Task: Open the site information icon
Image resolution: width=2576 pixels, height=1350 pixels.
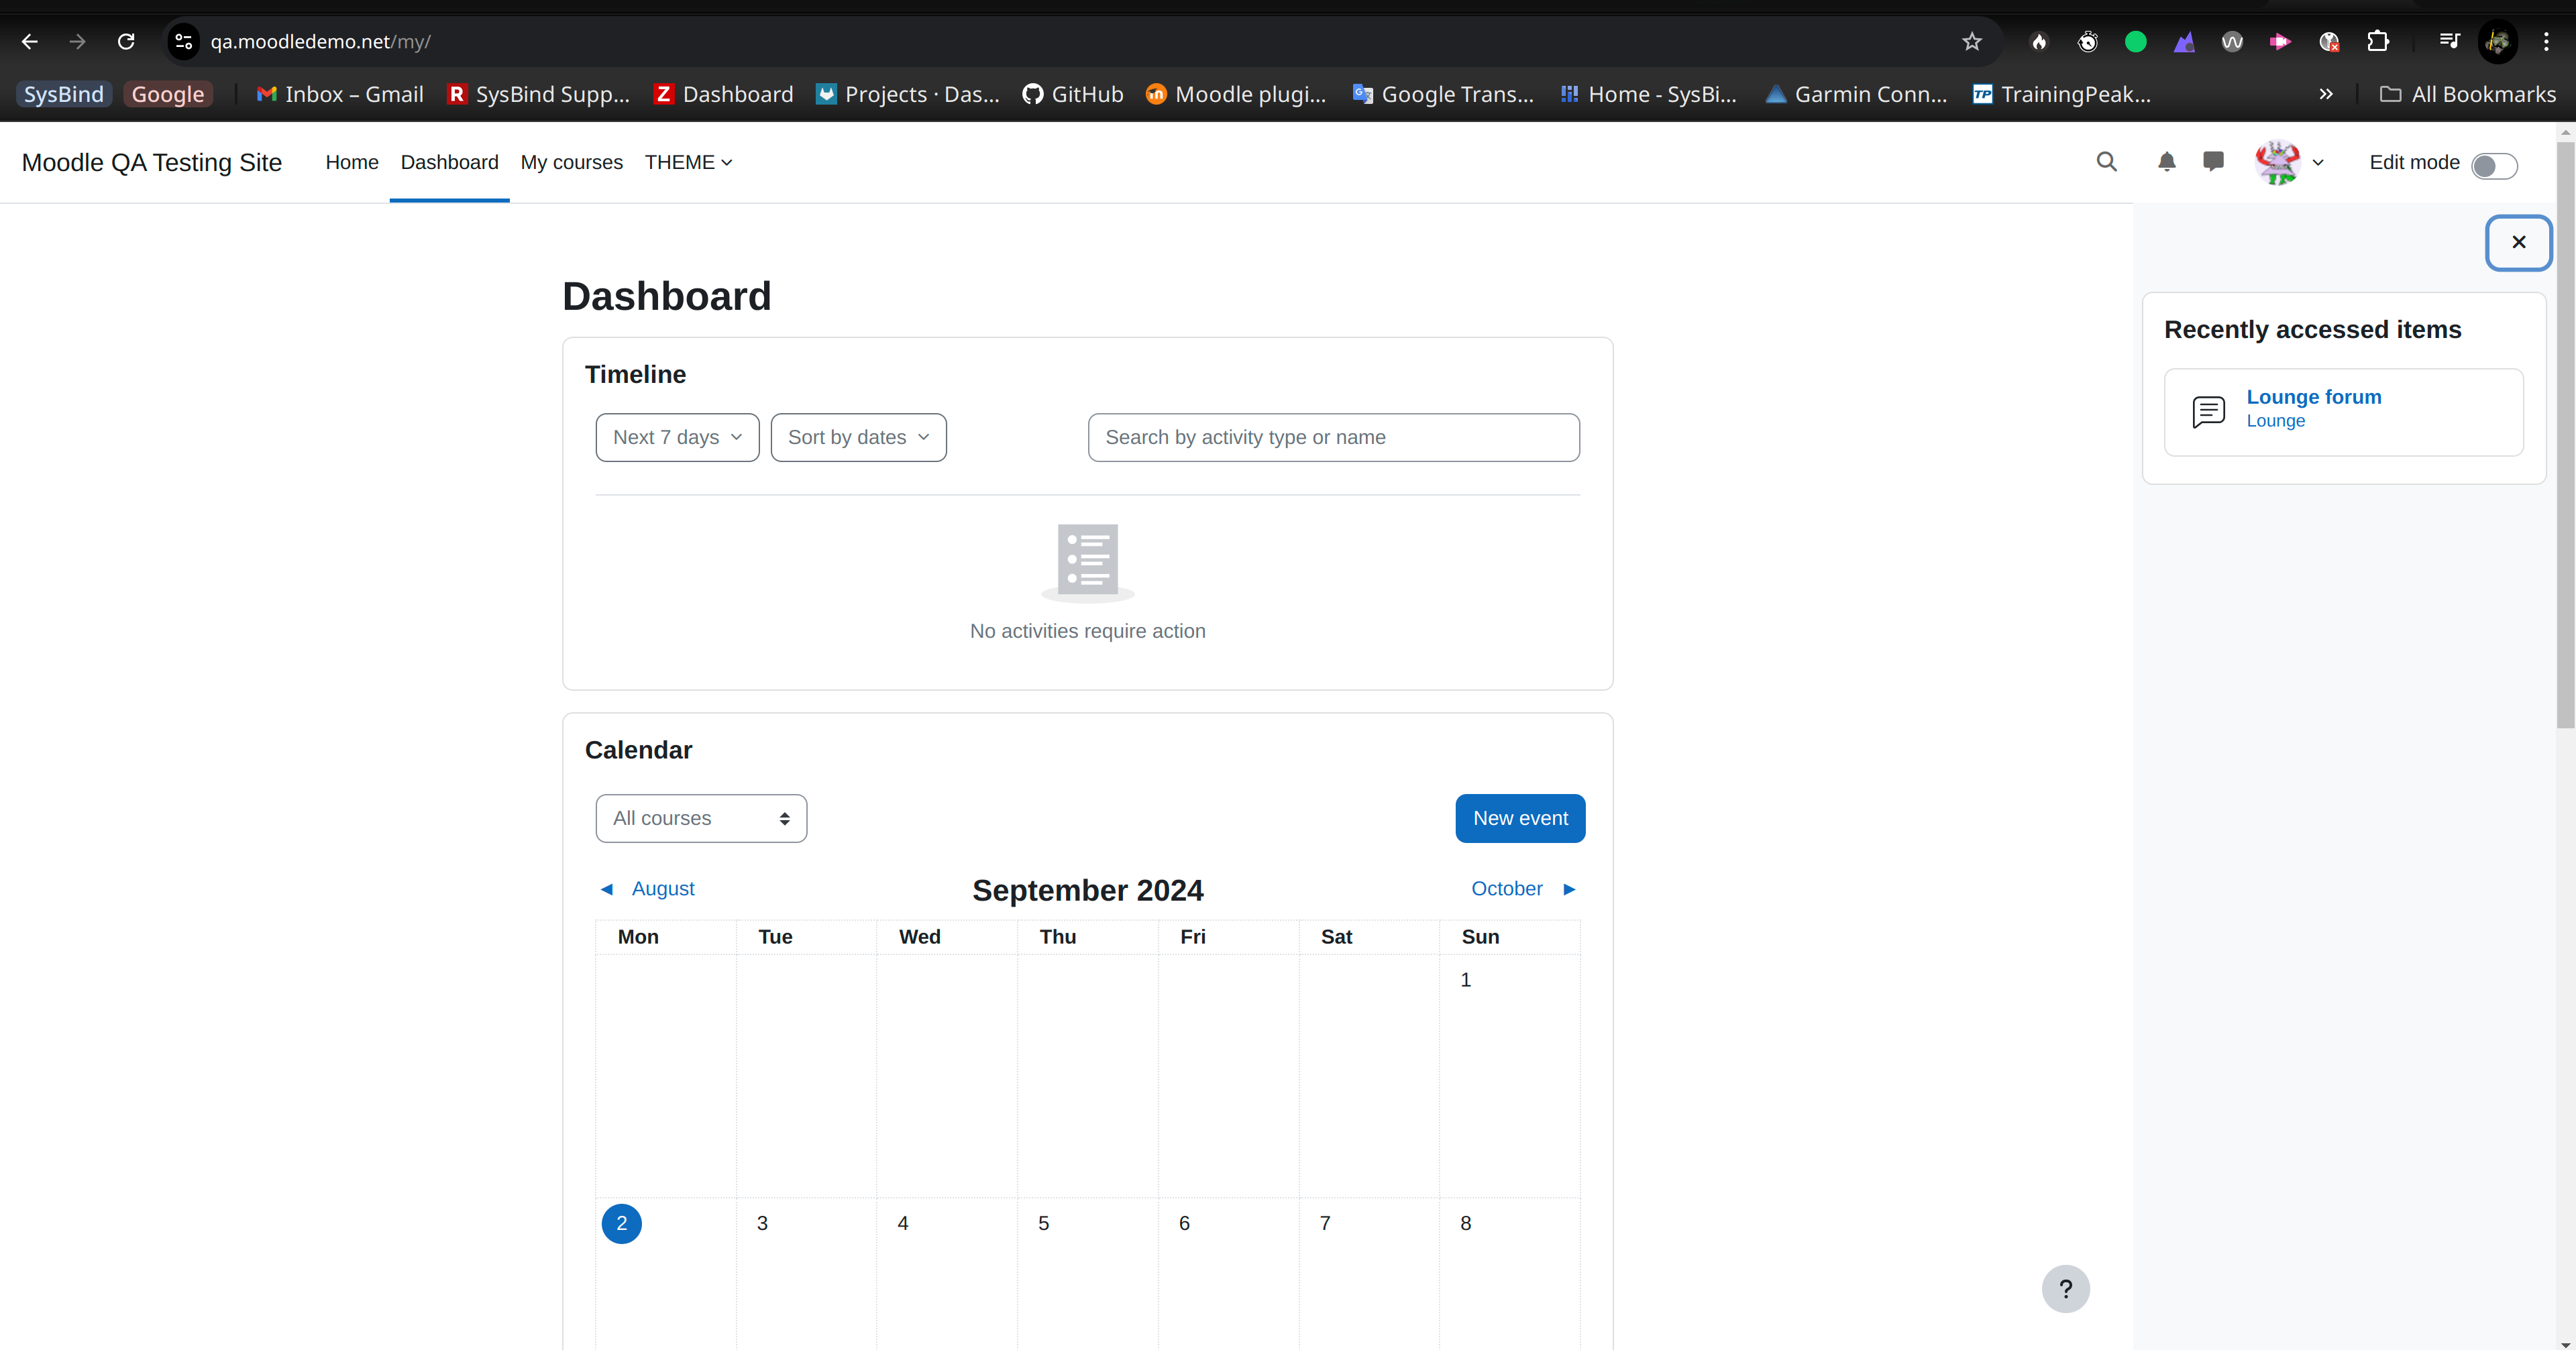Action: point(183,41)
